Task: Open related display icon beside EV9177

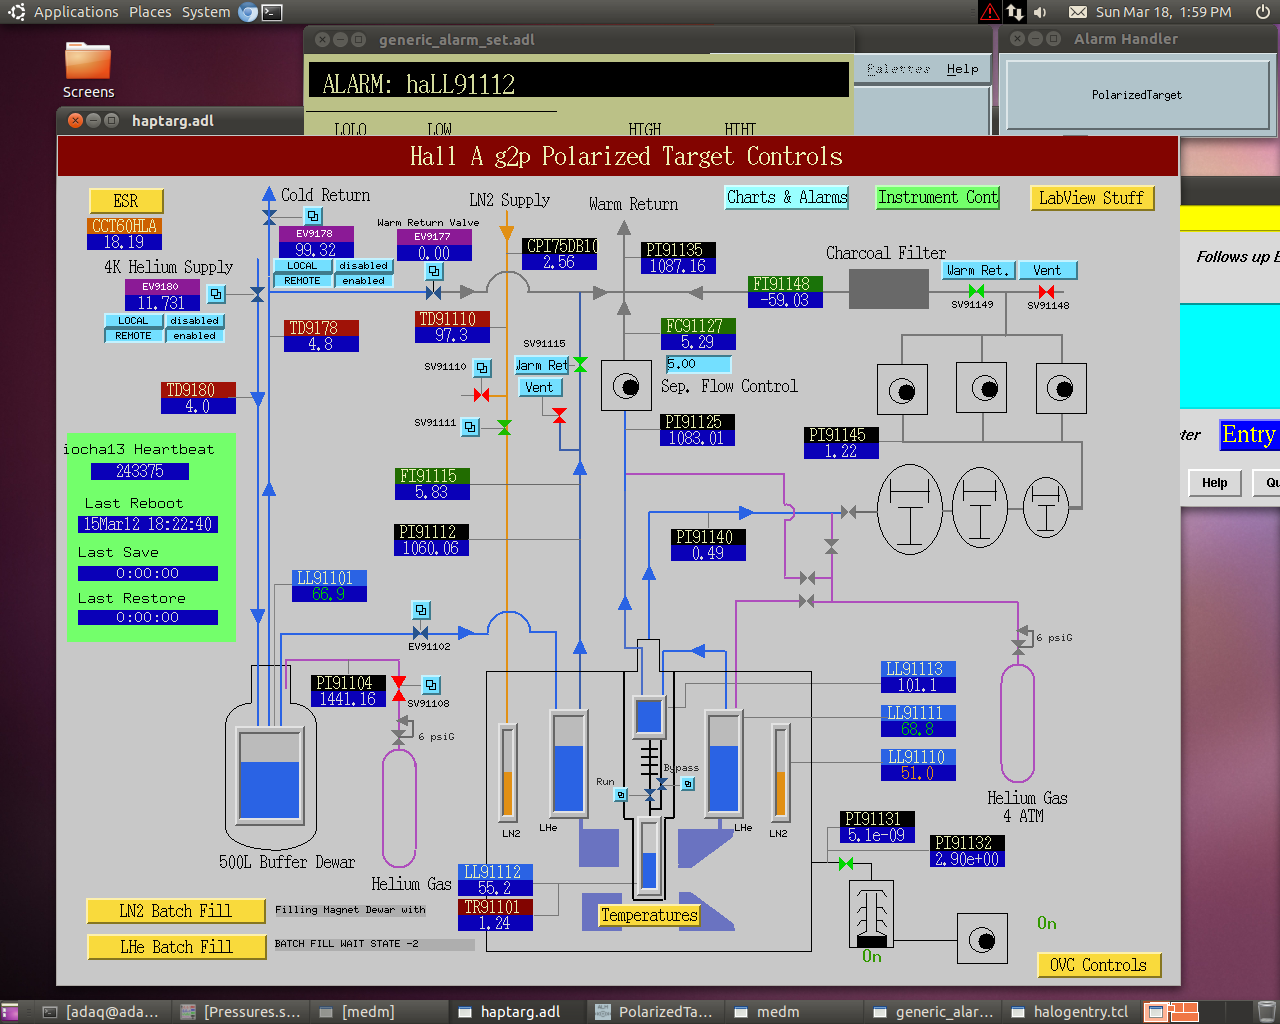Action: 434,271
